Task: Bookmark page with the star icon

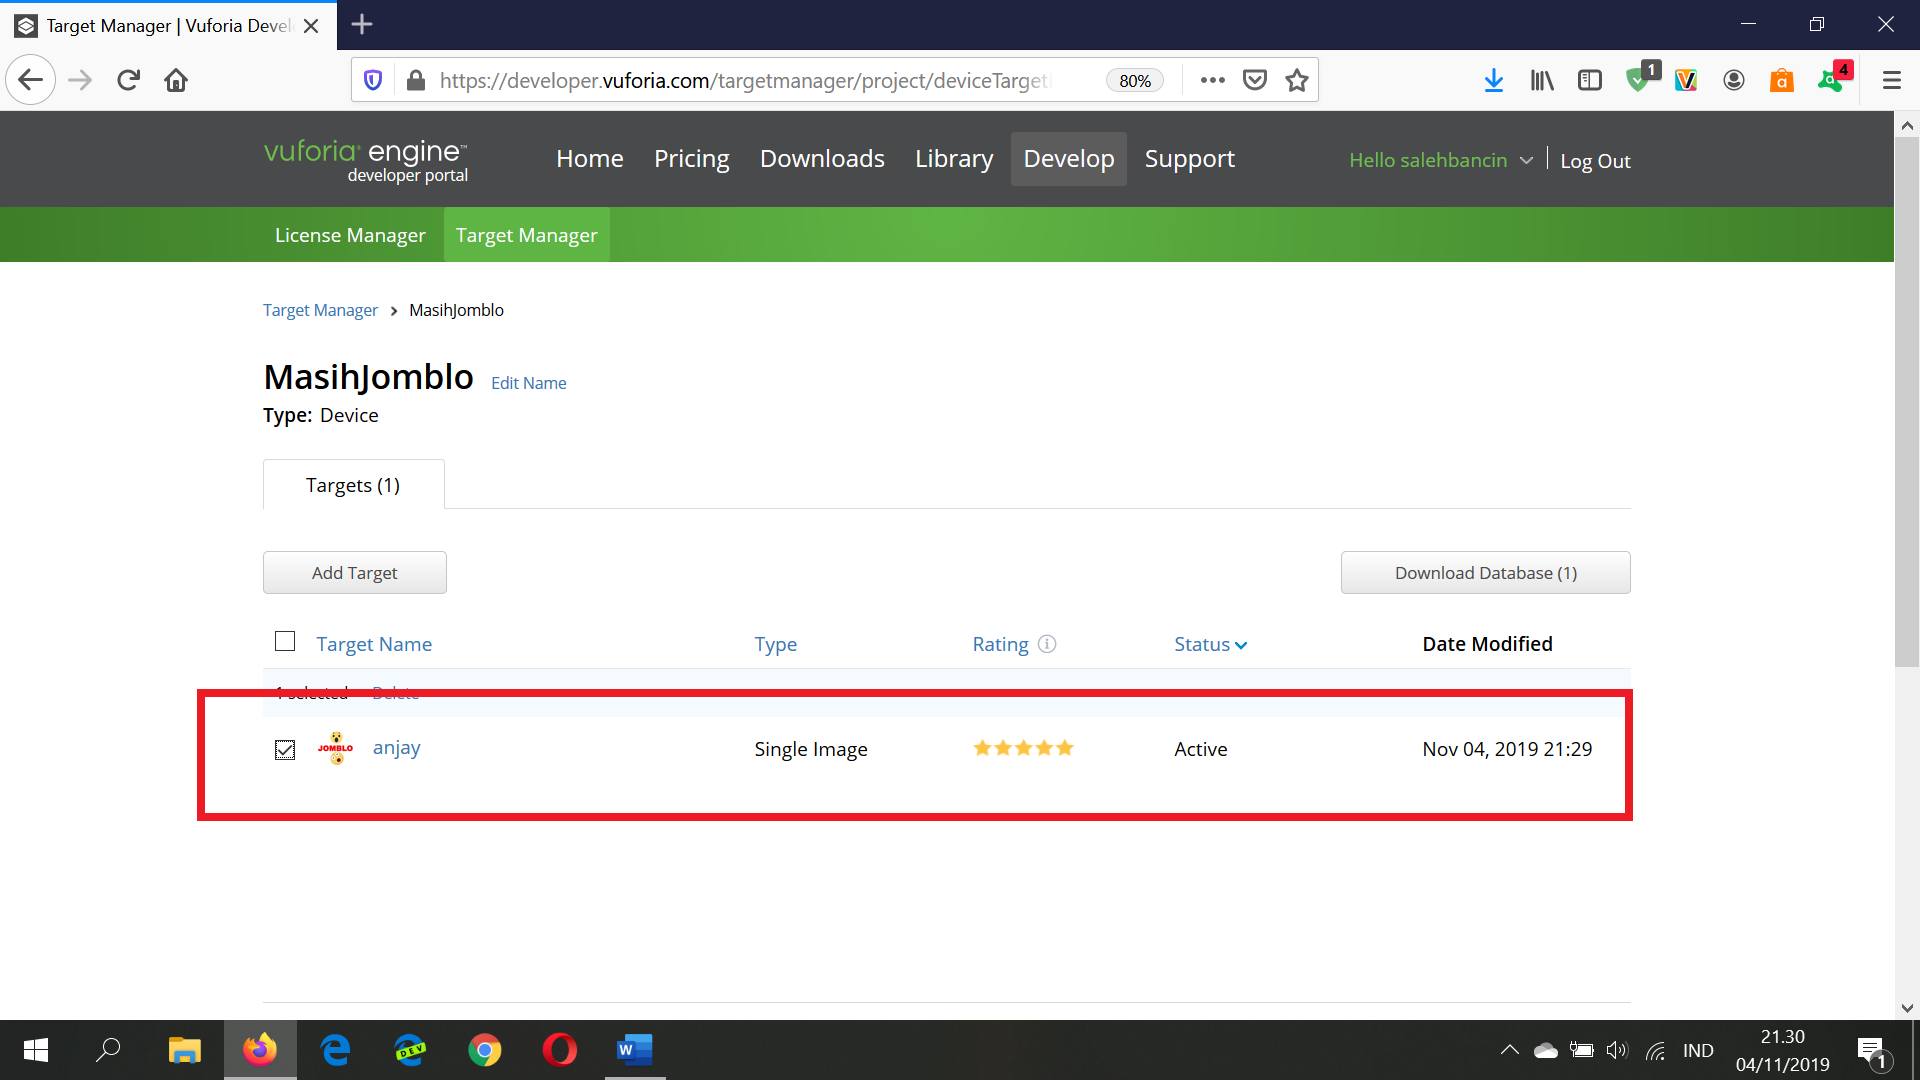Action: [x=1297, y=80]
